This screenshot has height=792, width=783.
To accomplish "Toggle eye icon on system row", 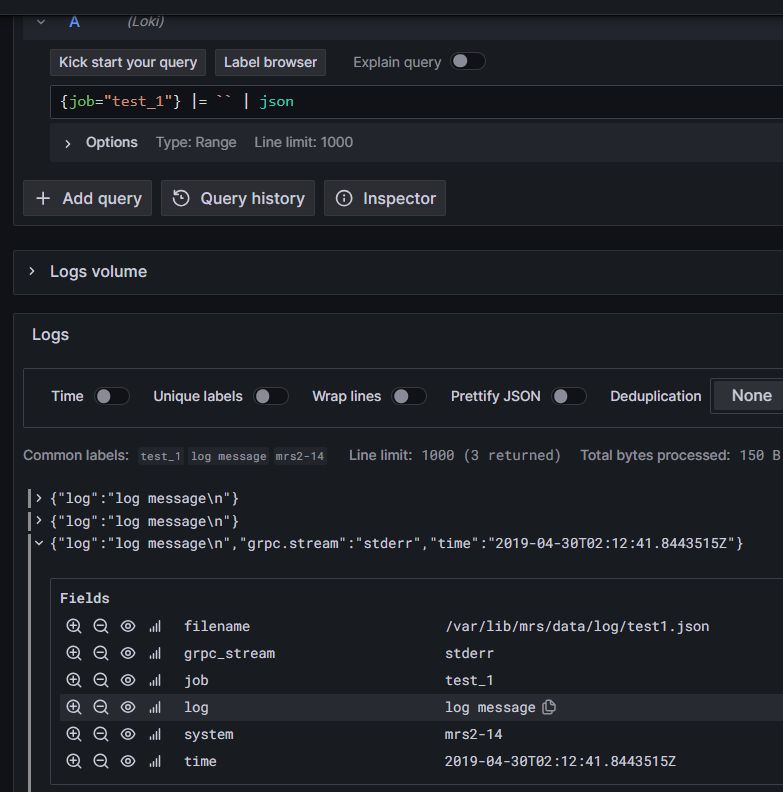I will [x=128, y=734].
